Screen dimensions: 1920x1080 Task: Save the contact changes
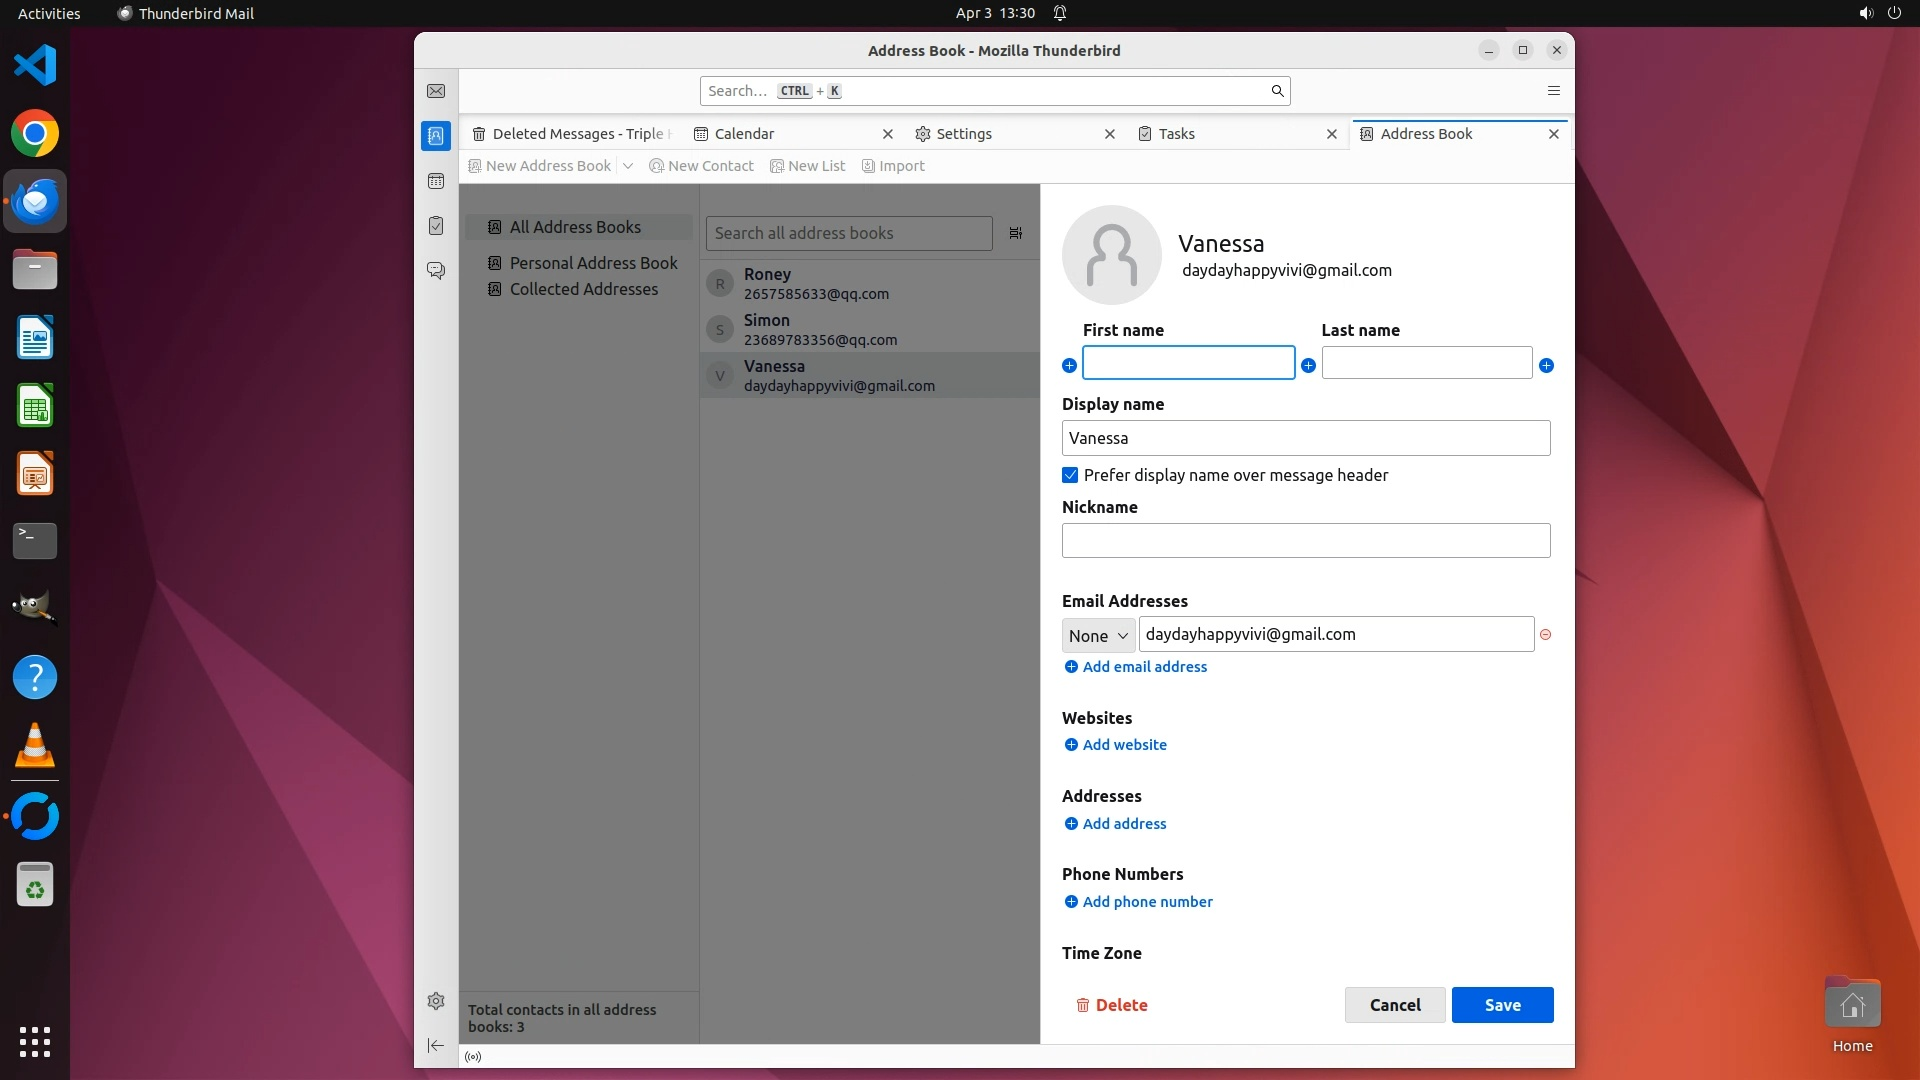1502,1005
